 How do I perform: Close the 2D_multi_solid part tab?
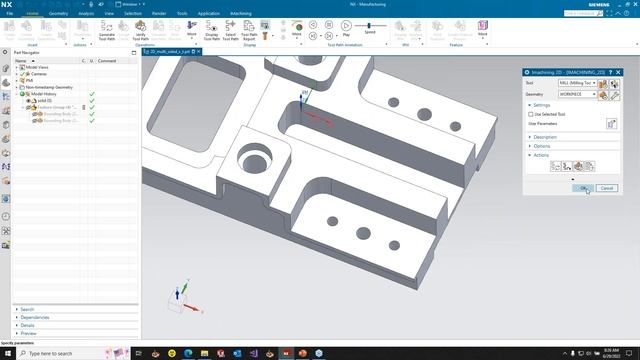pos(199,52)
